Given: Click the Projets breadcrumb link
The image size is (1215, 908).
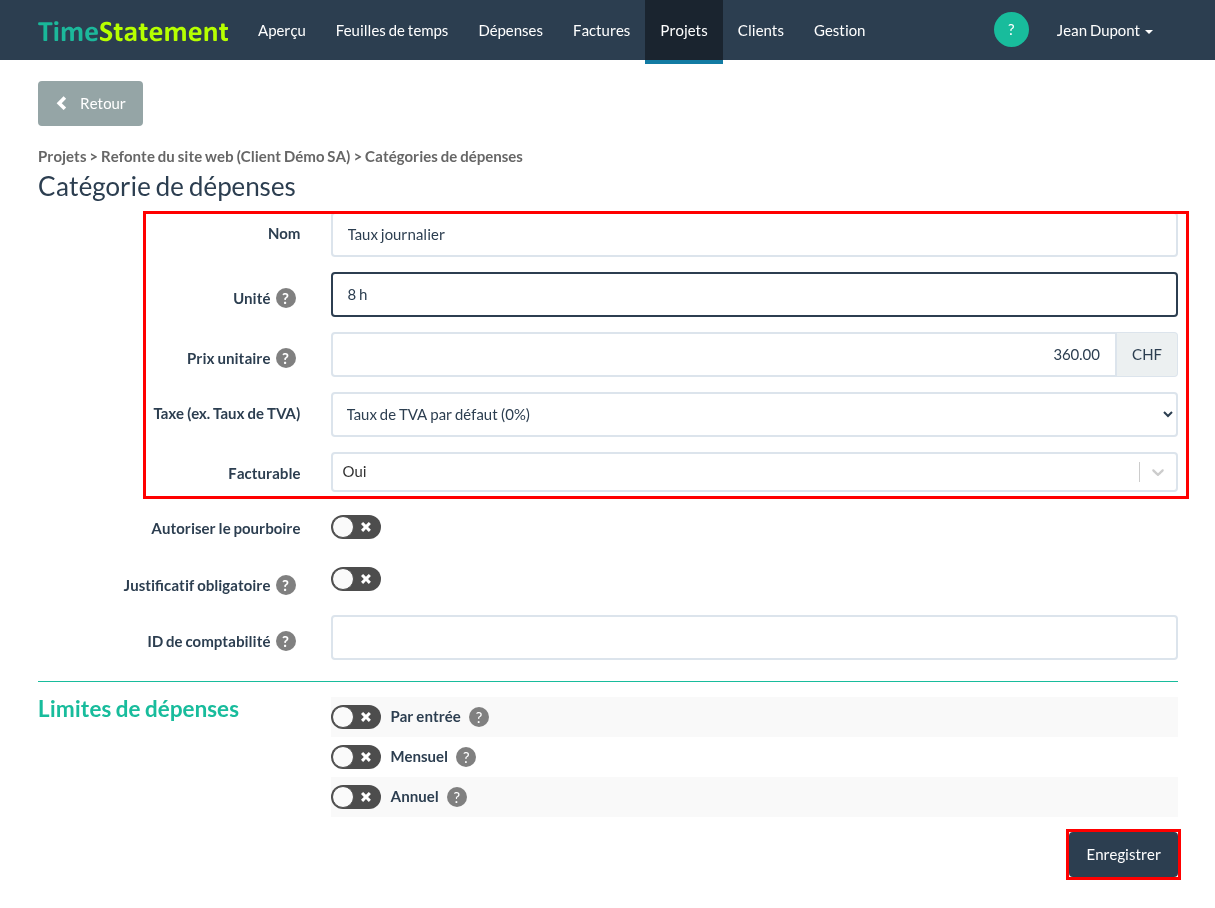Looking at the screenshot, I should coord(62,156).
